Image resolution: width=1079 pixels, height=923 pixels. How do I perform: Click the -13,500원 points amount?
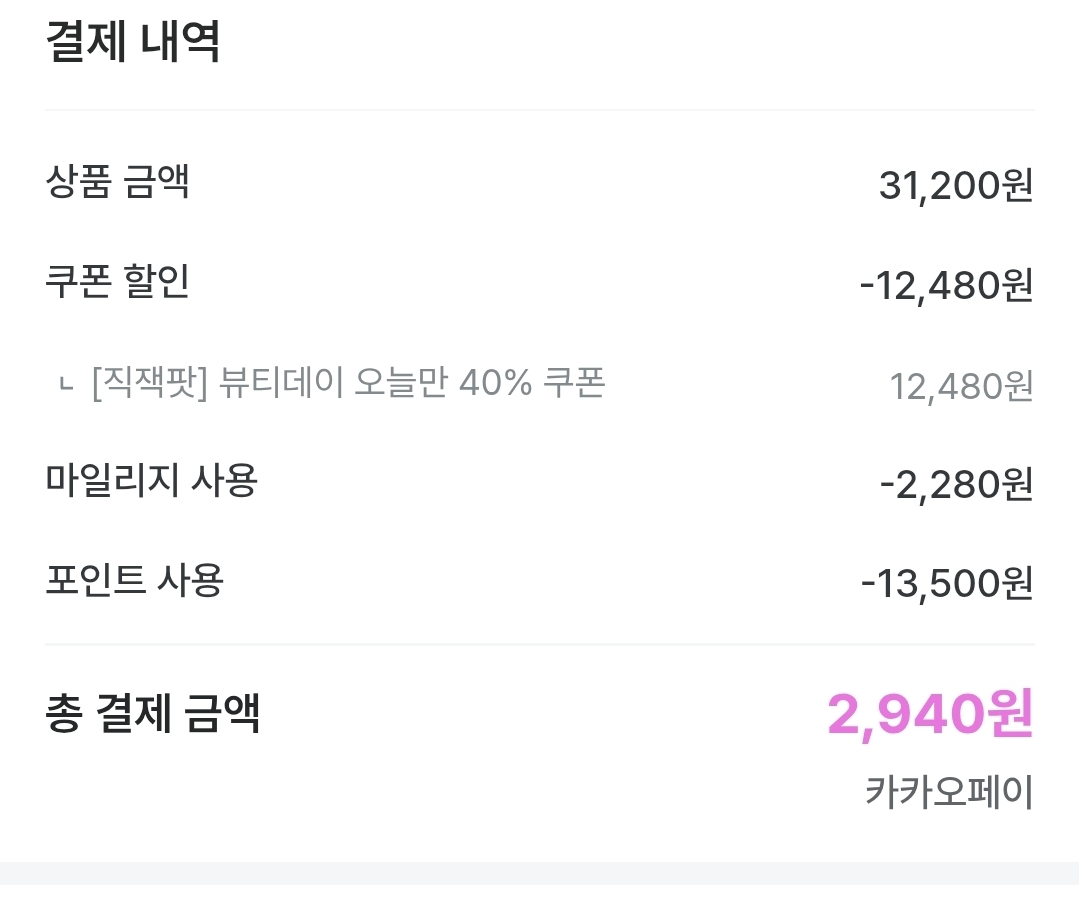pos(946,584)
